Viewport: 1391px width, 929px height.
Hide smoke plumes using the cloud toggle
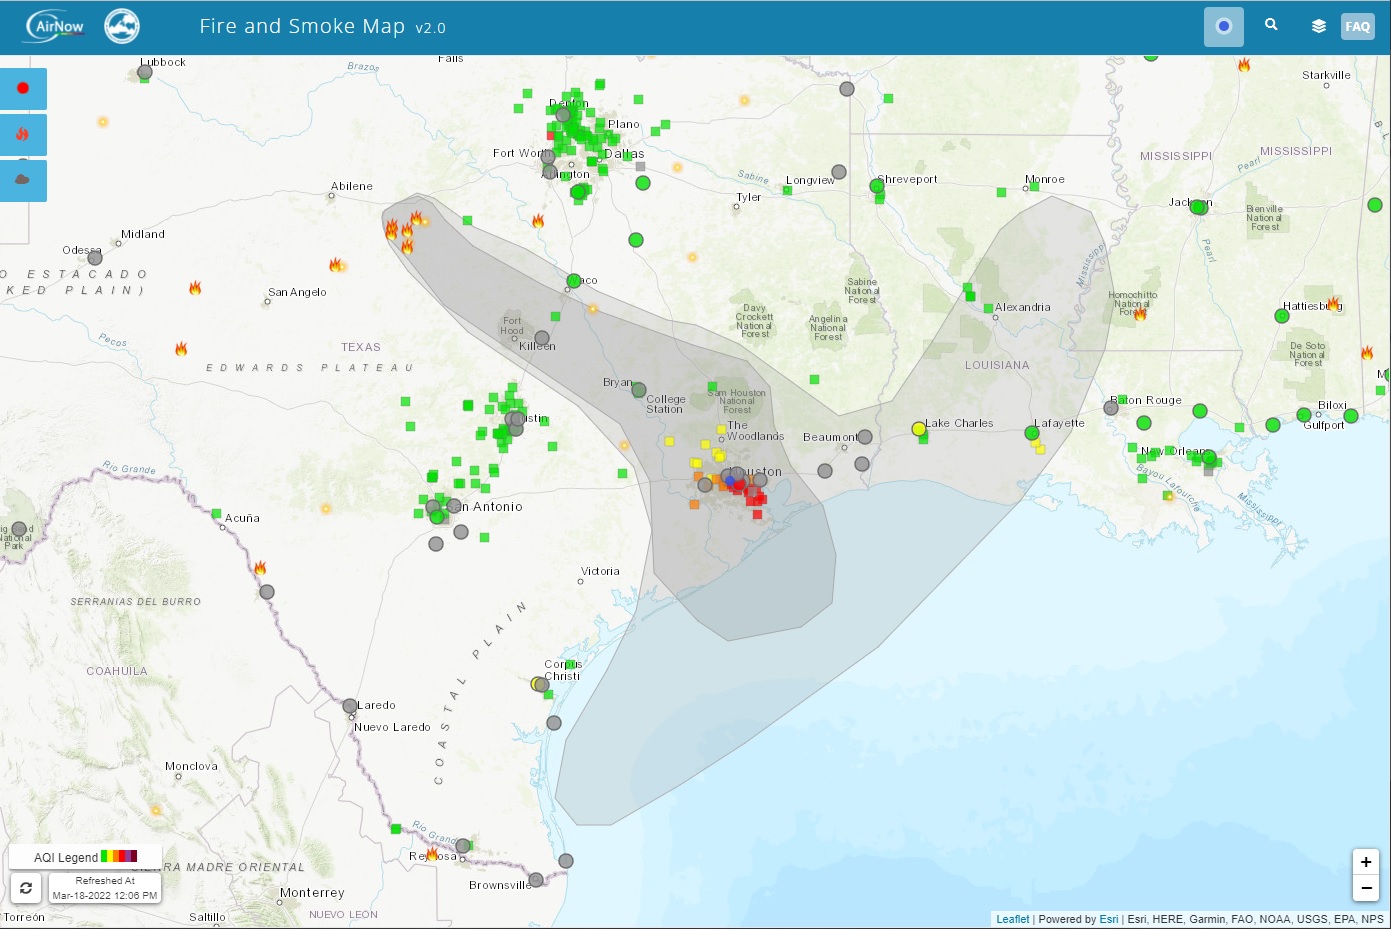(22, 181)
